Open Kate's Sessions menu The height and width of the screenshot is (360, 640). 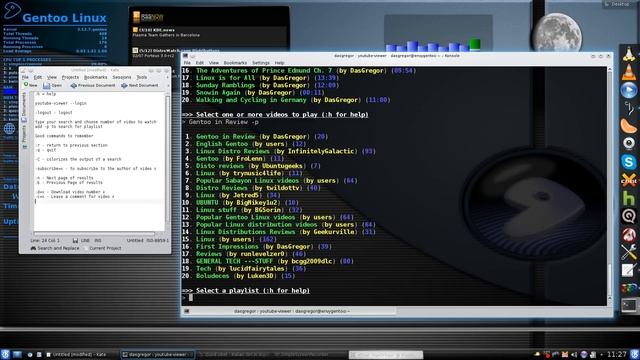(x=122, y=77)
